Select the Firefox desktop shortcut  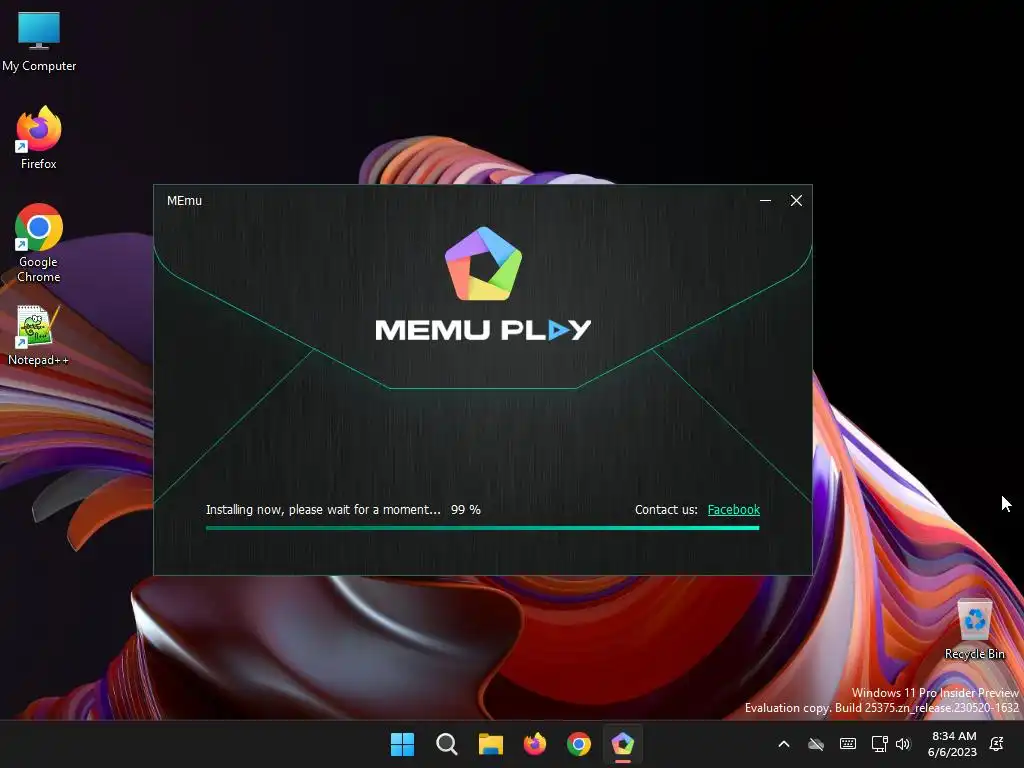tap(39, 138)
